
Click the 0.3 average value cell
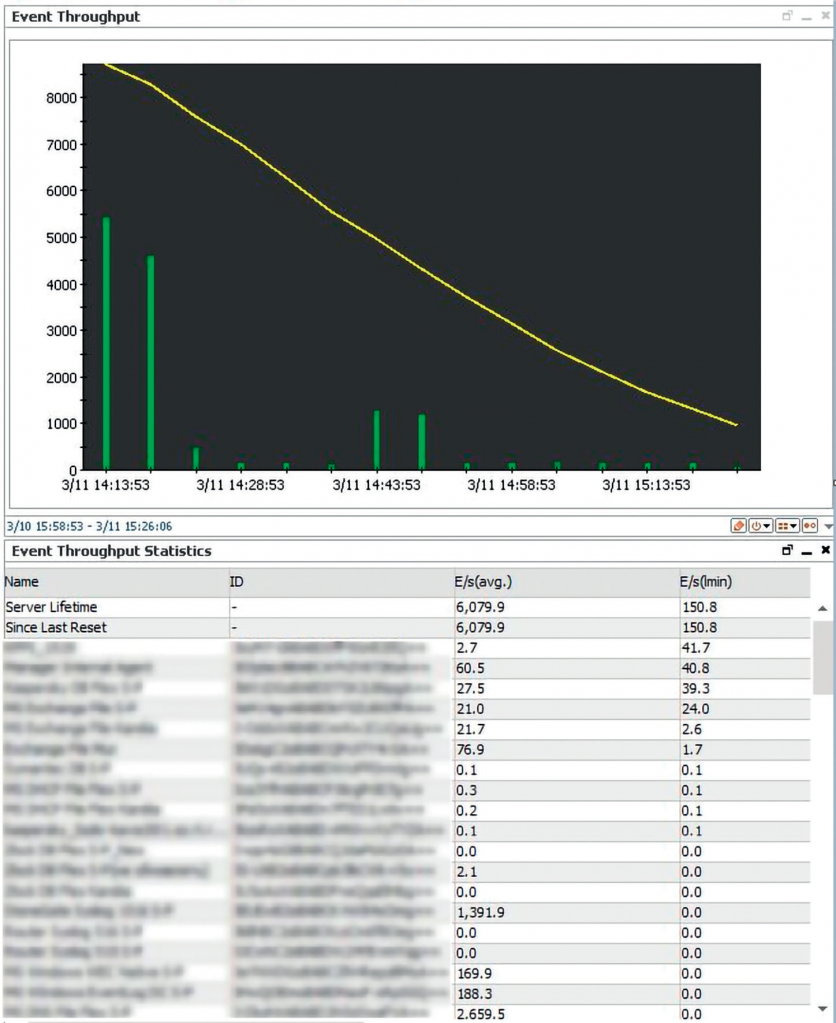tap(566, 790)
